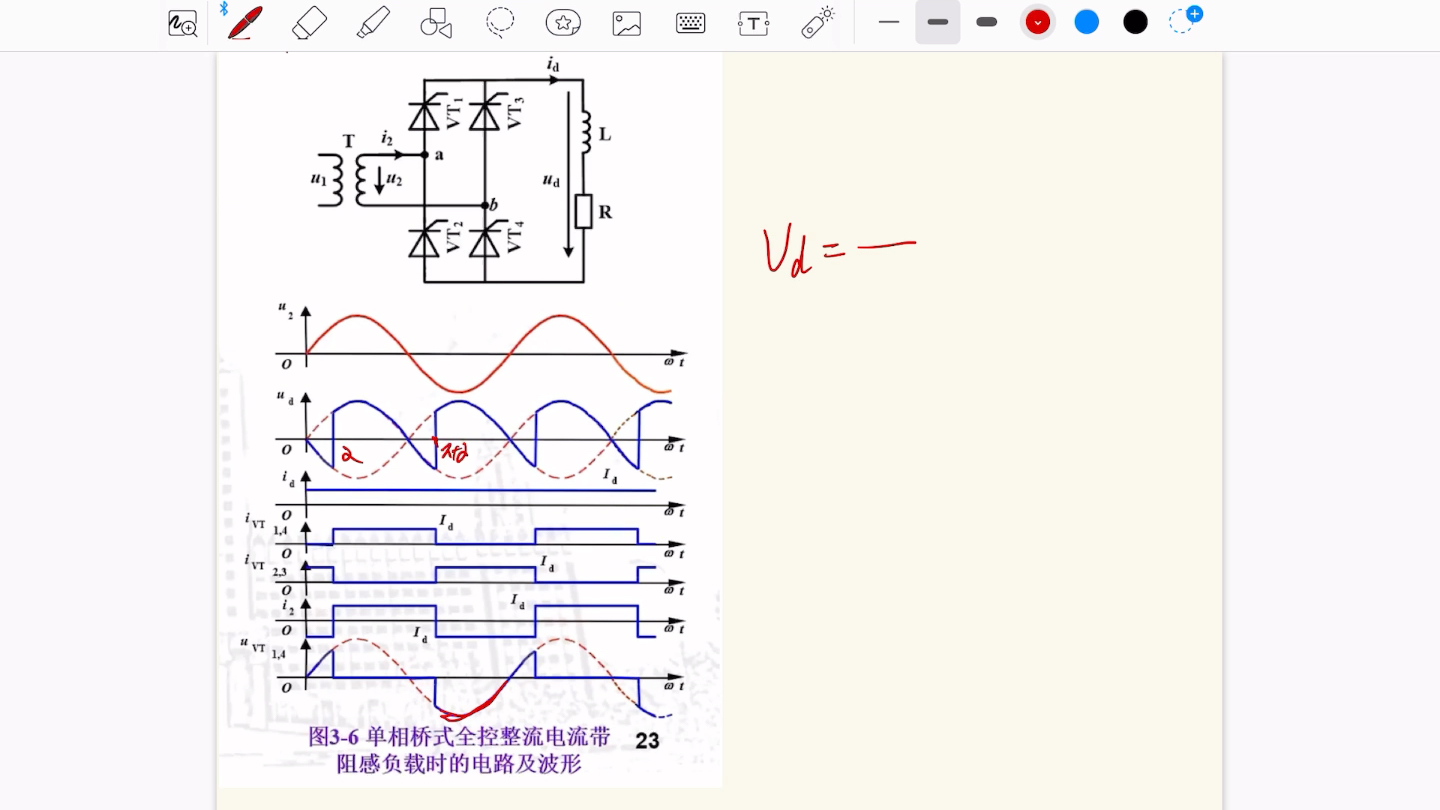Add a new color preset

click(1185, 19)
